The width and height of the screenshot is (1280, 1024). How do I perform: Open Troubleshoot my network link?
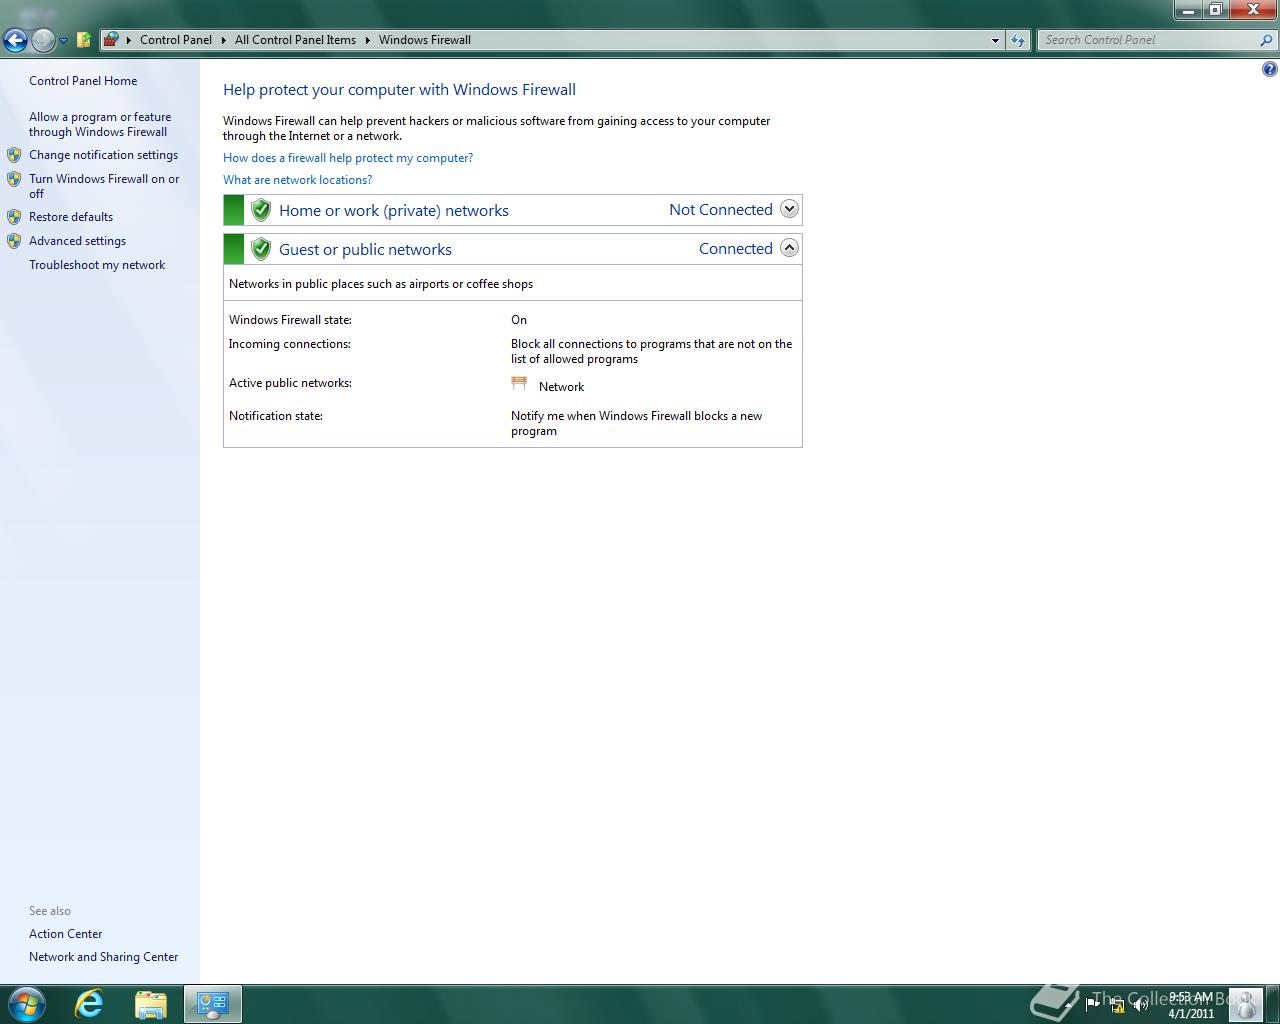click(x=97, y=265)
